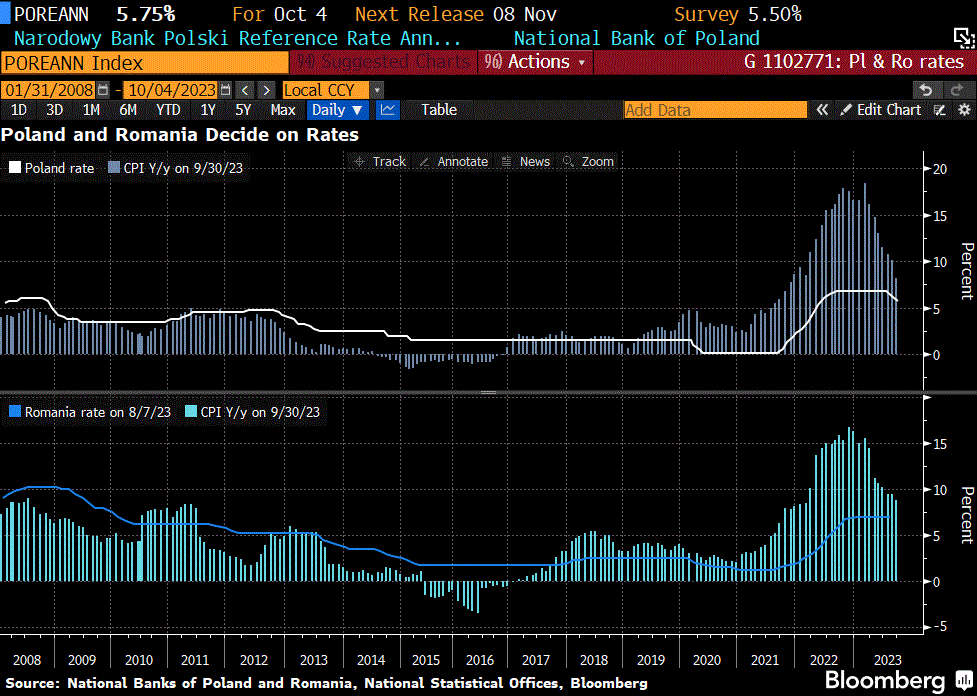
Task: Click Narodowy Bank Polski Reference Rate description
Action: click(x=237, y=39)
